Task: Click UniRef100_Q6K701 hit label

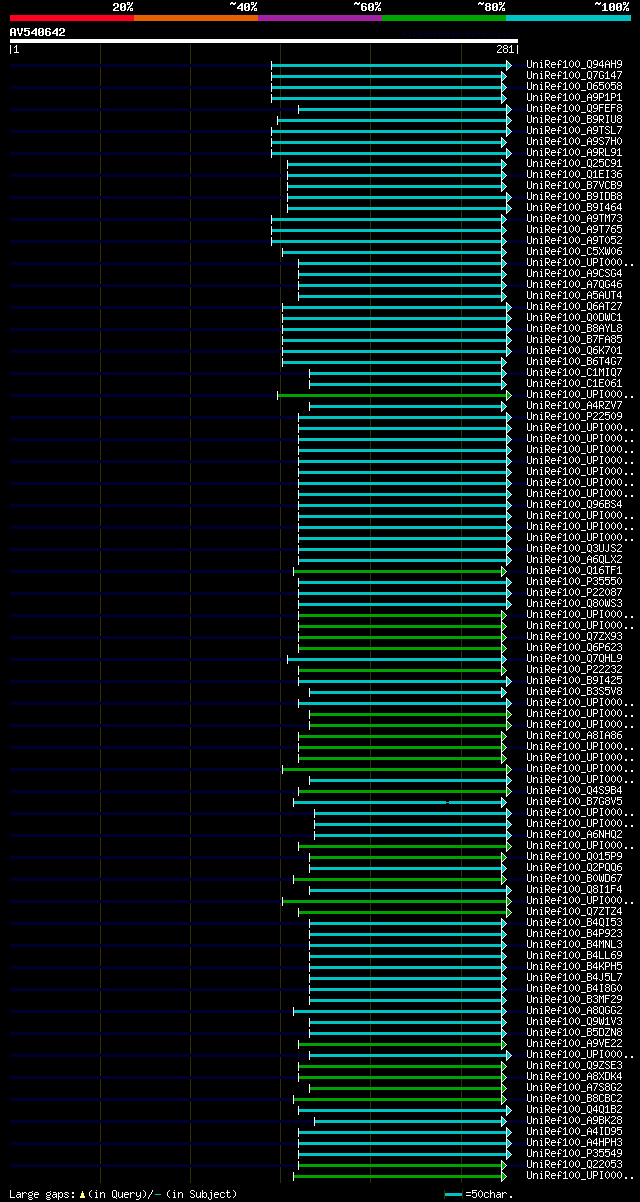Action: click(574, 350)
